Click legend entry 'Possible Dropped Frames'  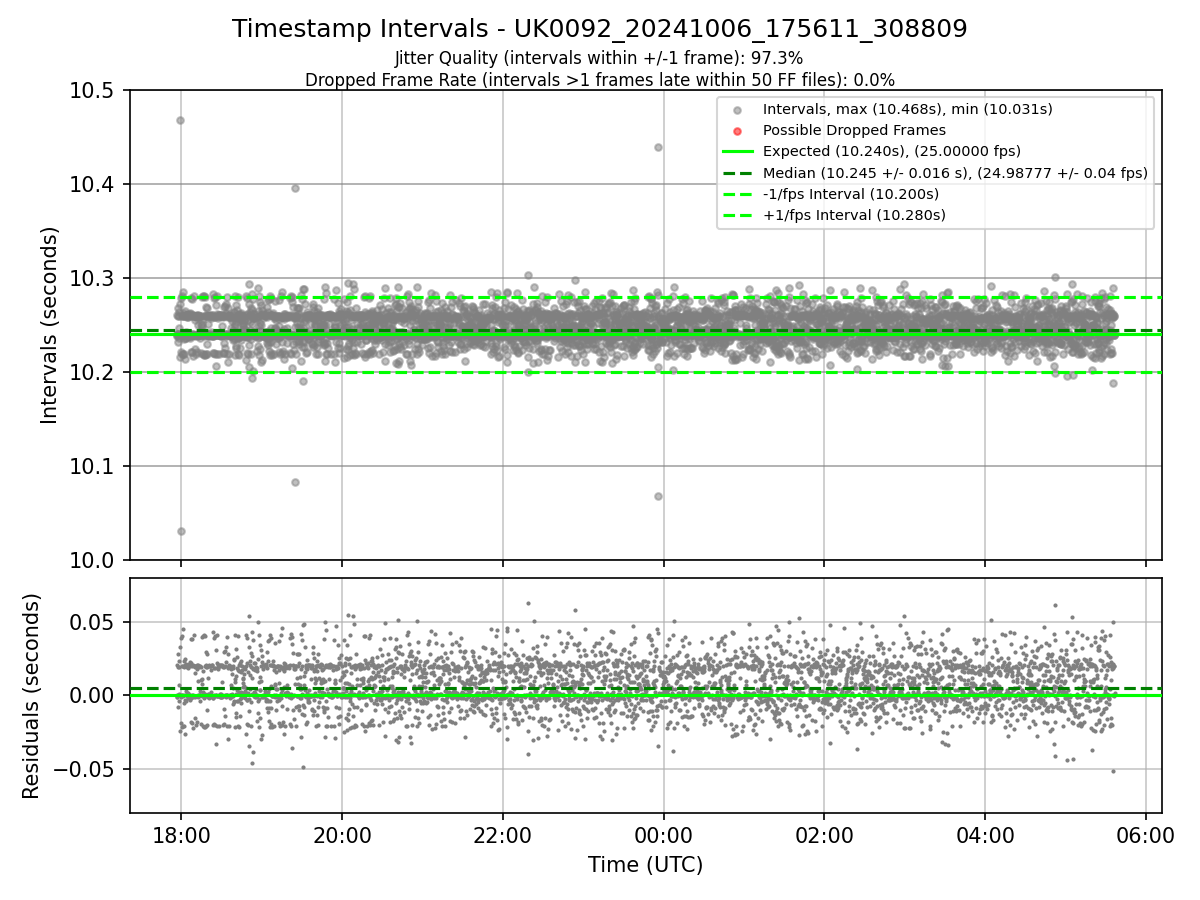[x=854, y=130]
